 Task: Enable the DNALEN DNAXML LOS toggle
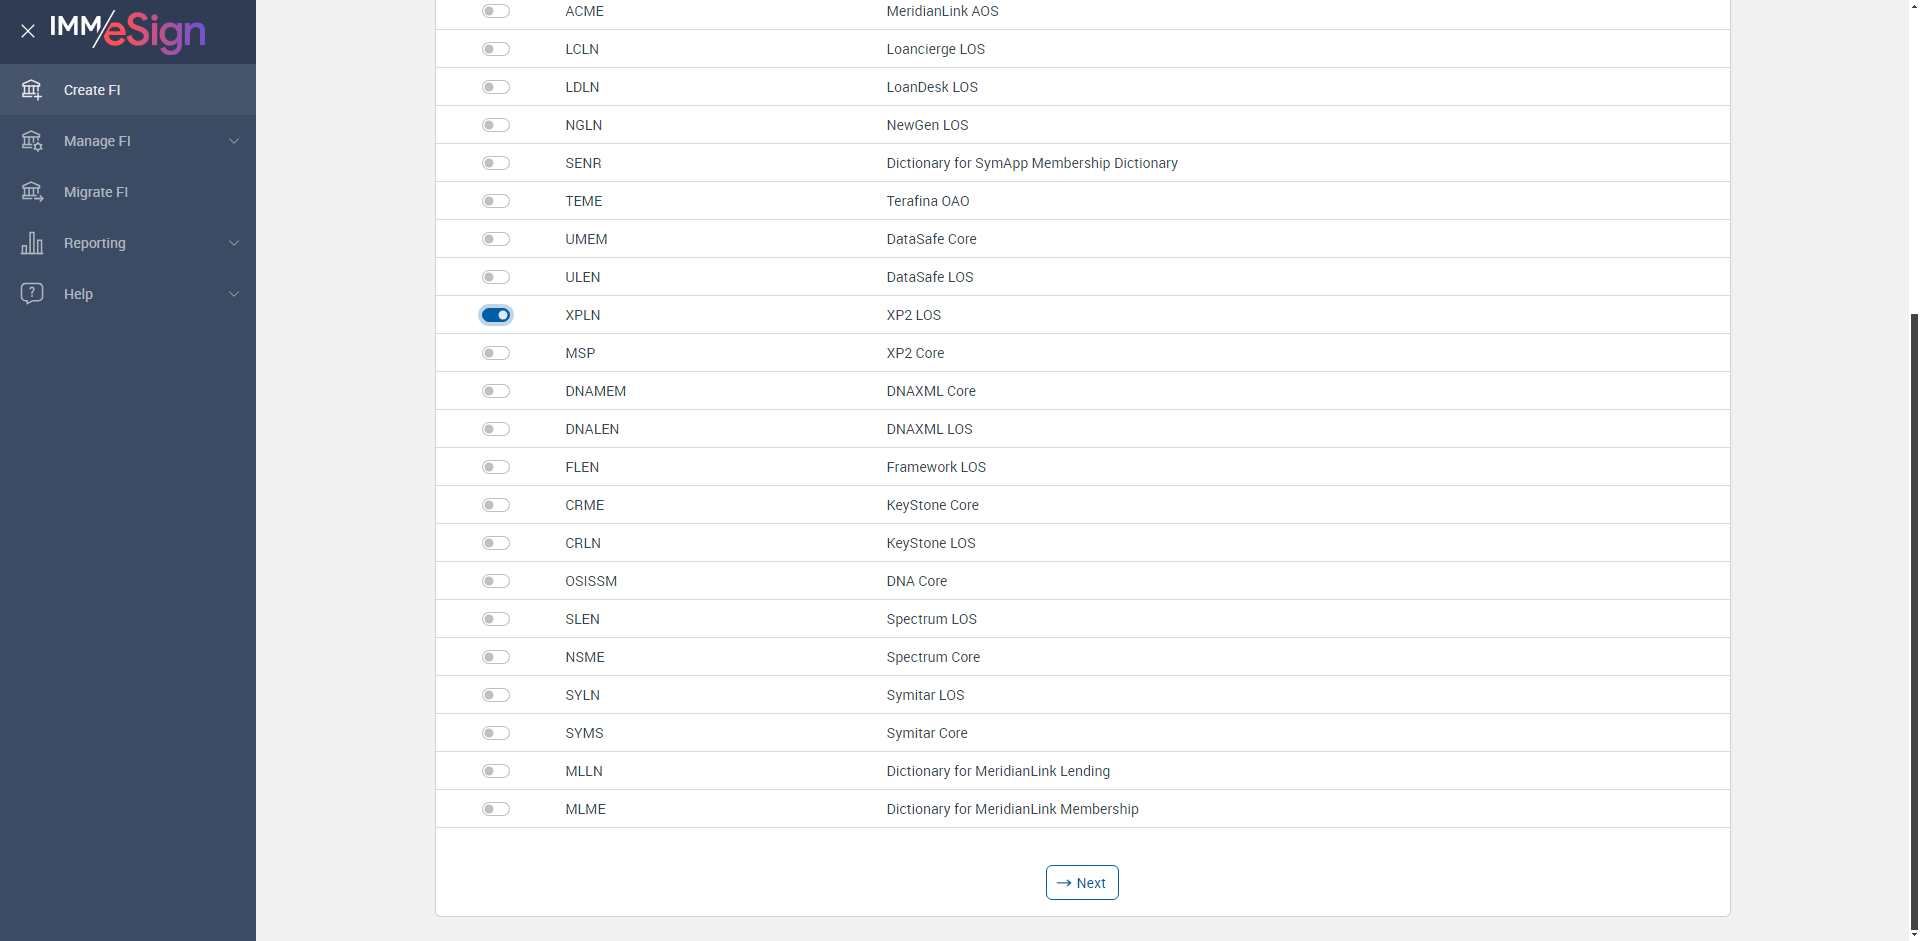496,429
